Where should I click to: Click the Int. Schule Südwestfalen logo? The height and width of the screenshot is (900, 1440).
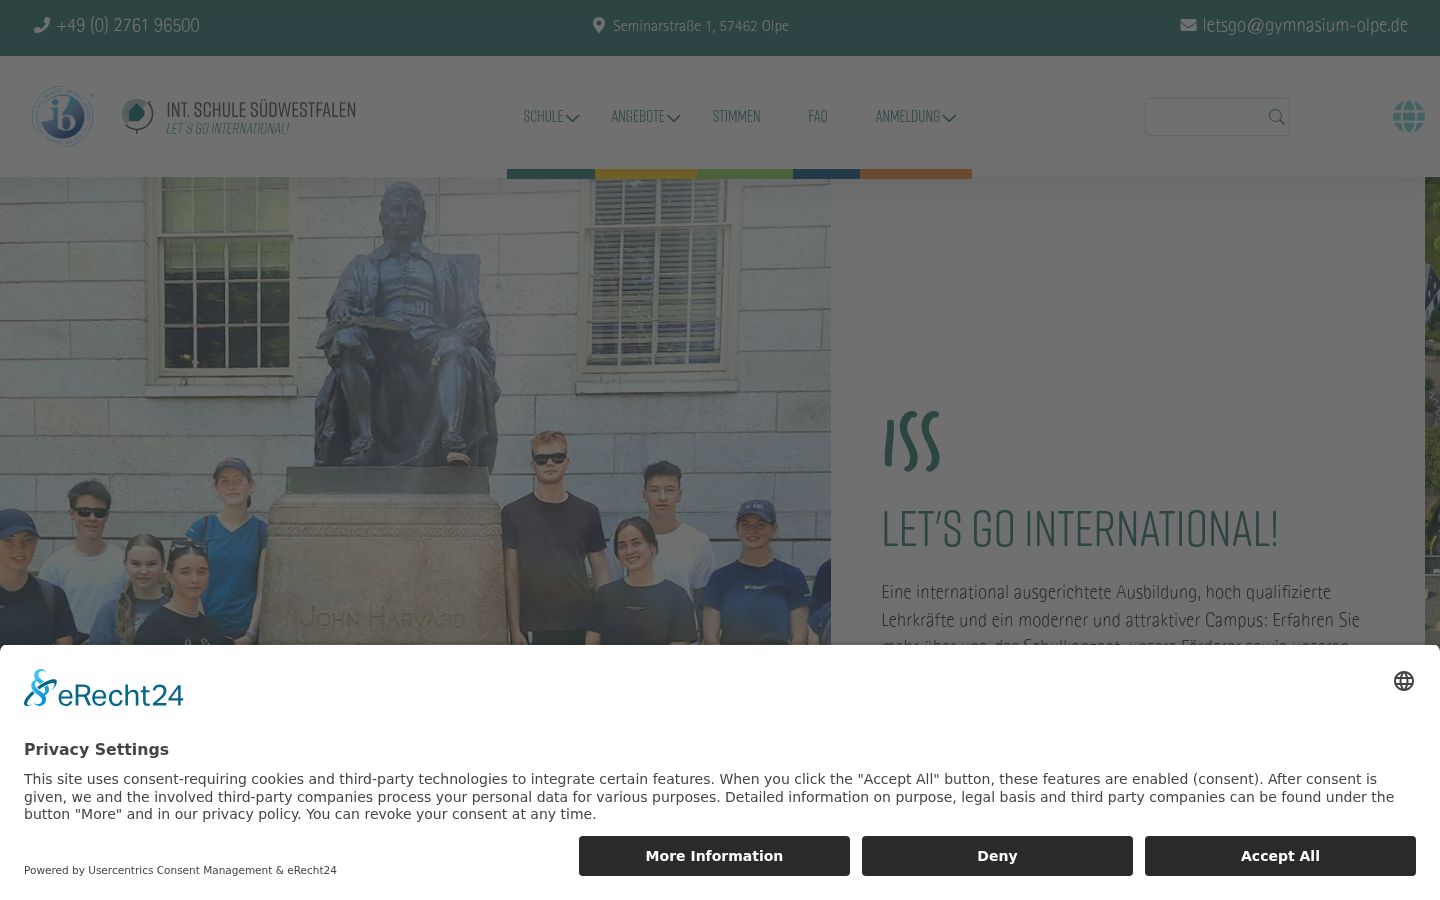tap(239, 117)
